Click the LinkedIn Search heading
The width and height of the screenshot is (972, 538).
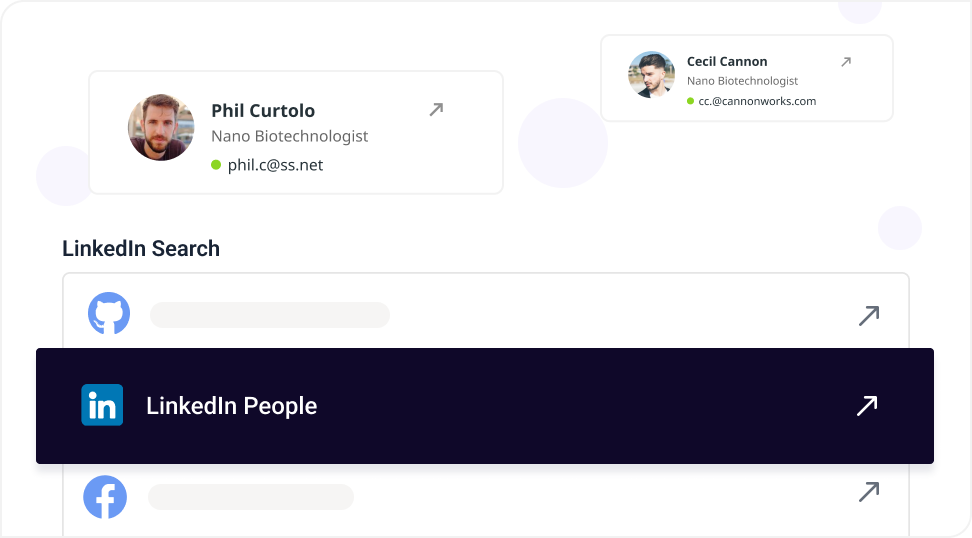pos(141,249)
